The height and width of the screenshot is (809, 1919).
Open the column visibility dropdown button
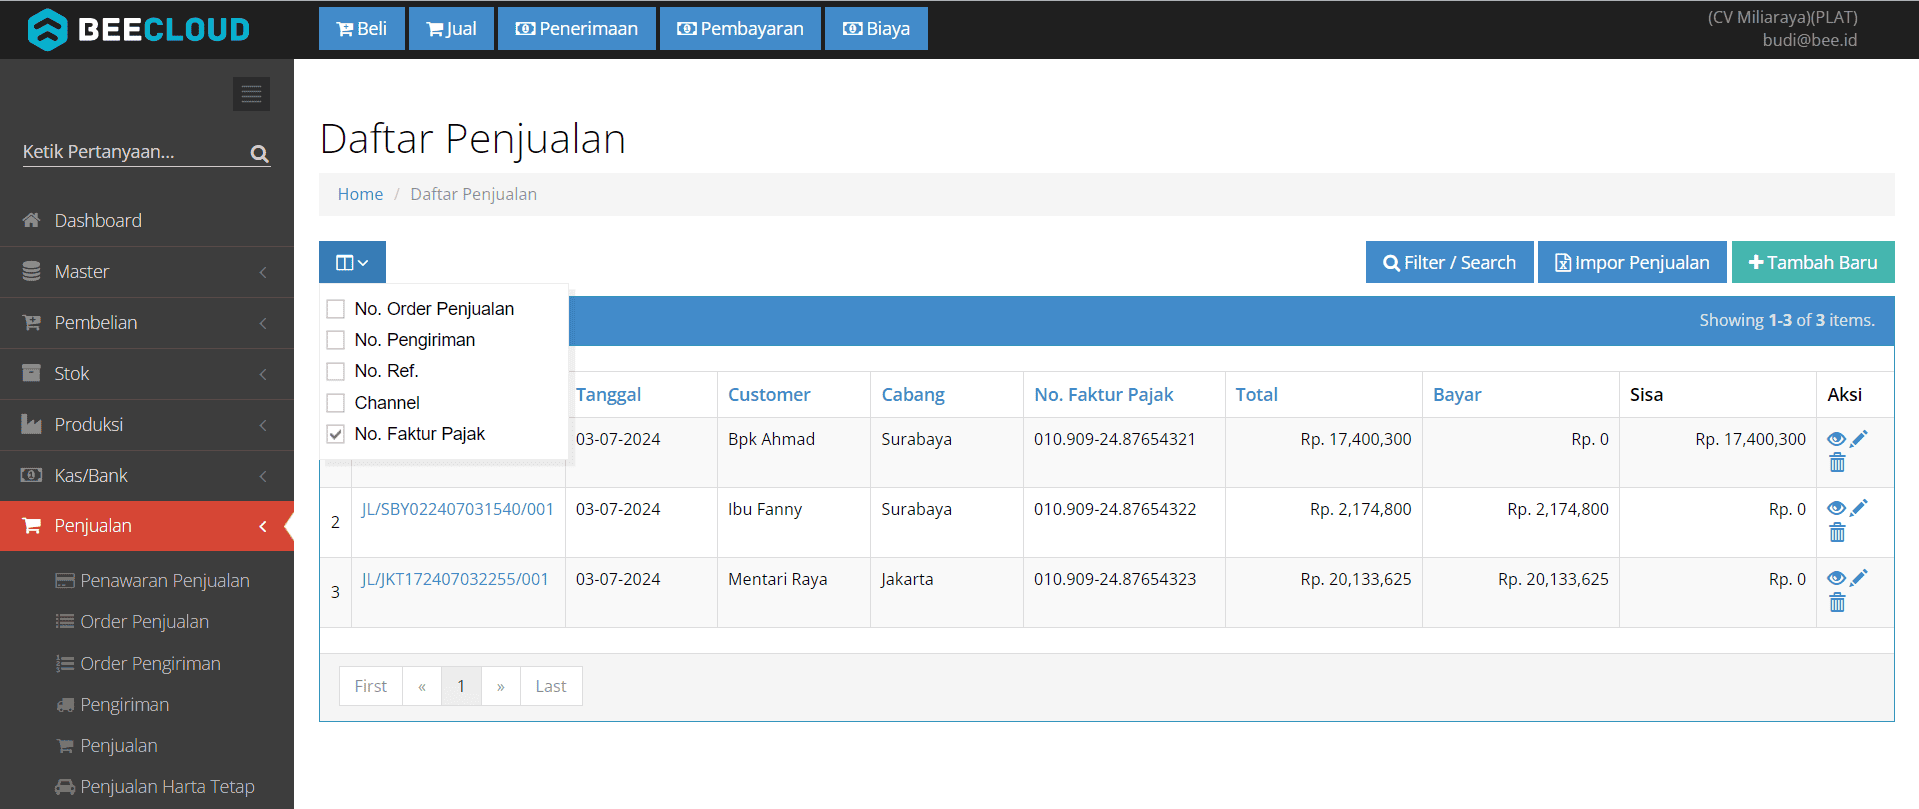point(352,262)
